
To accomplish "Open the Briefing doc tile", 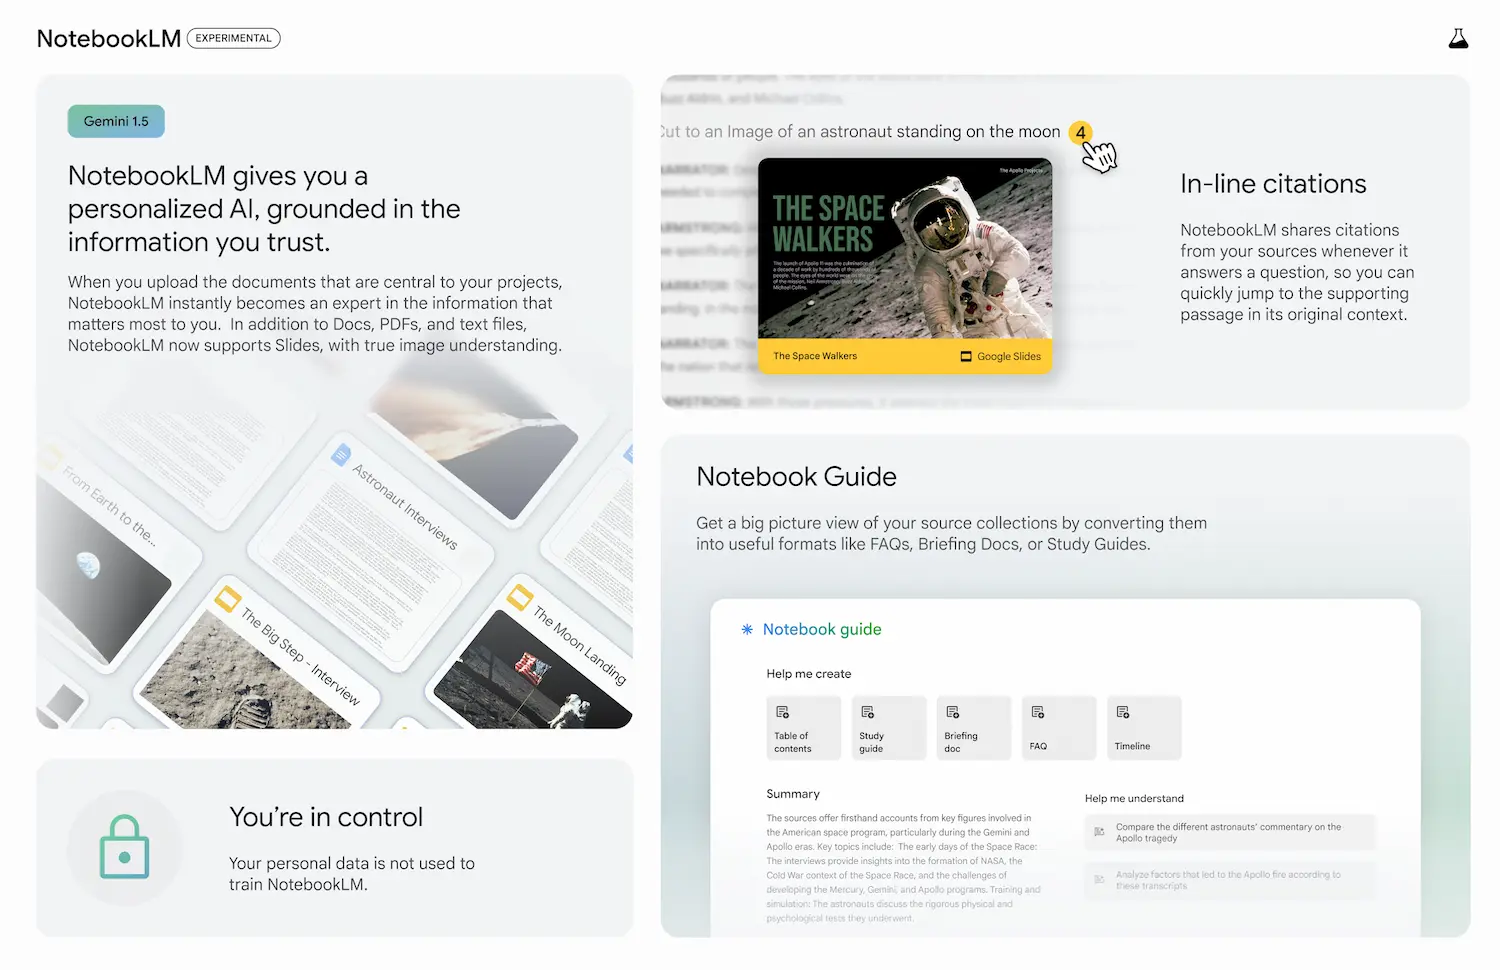I will 973,728.
